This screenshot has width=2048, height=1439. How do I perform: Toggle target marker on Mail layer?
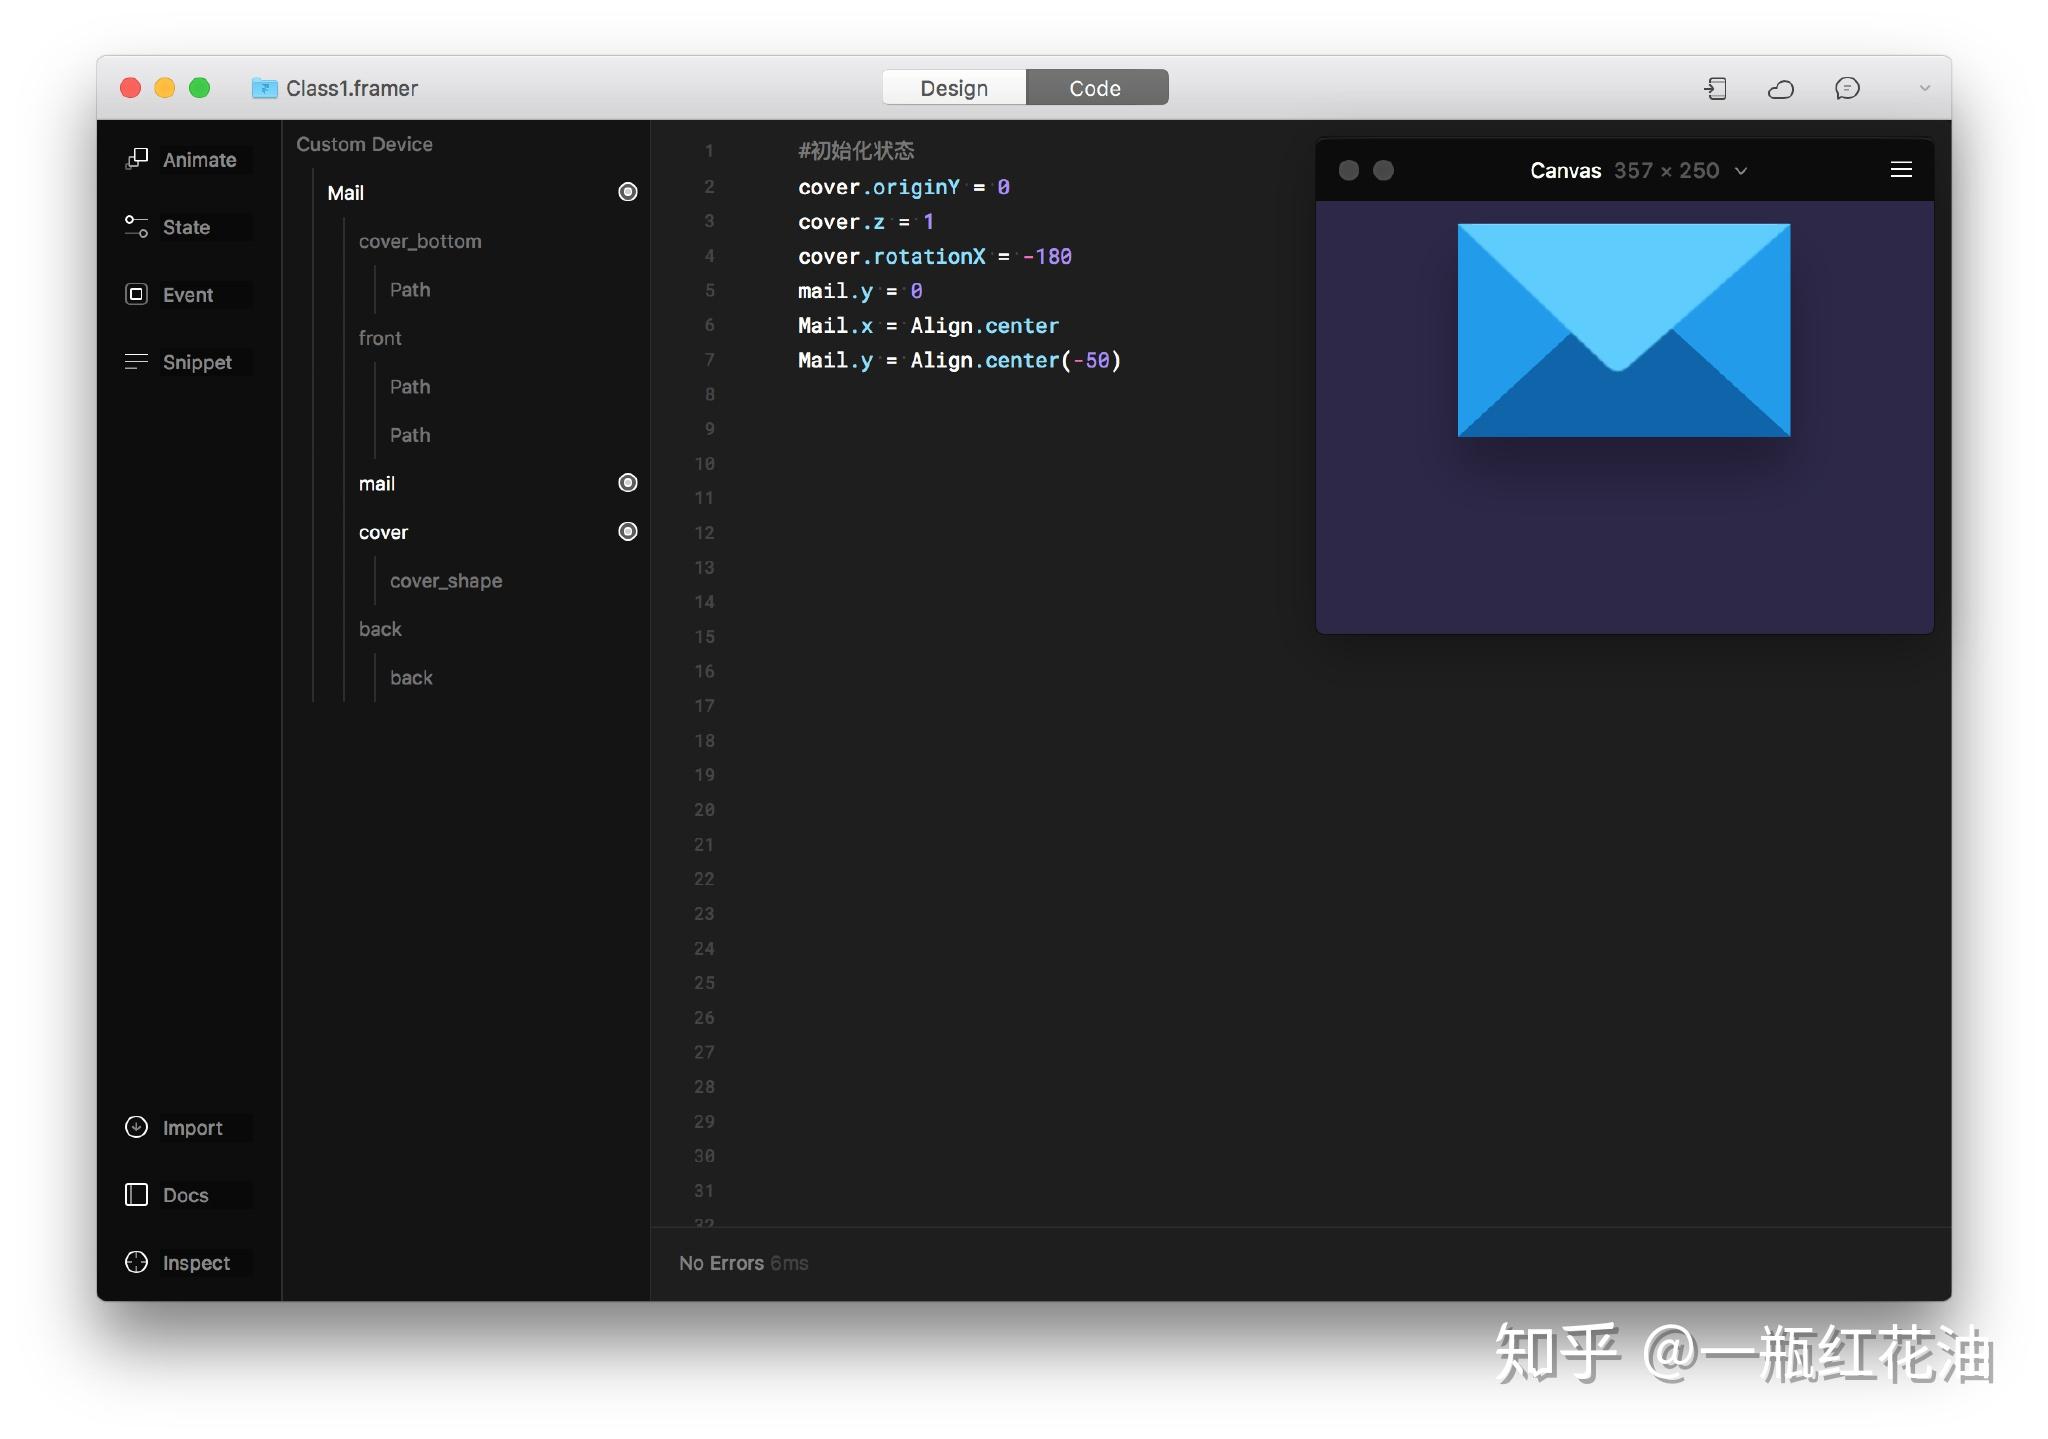(x=628, y=192)
